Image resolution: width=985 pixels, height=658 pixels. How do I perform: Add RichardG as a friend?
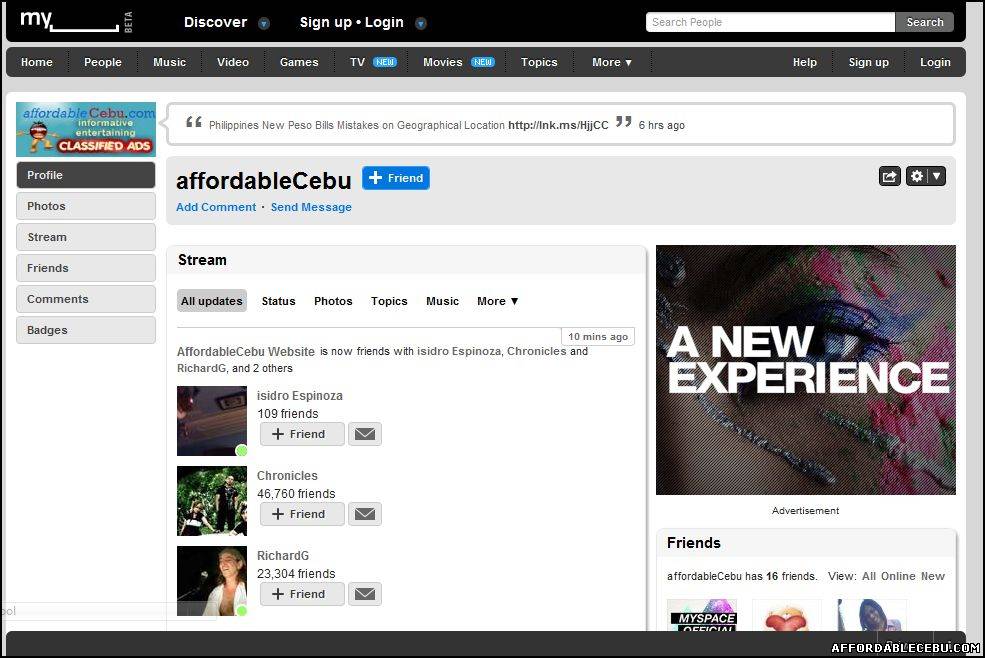click(x=302, y=594)
